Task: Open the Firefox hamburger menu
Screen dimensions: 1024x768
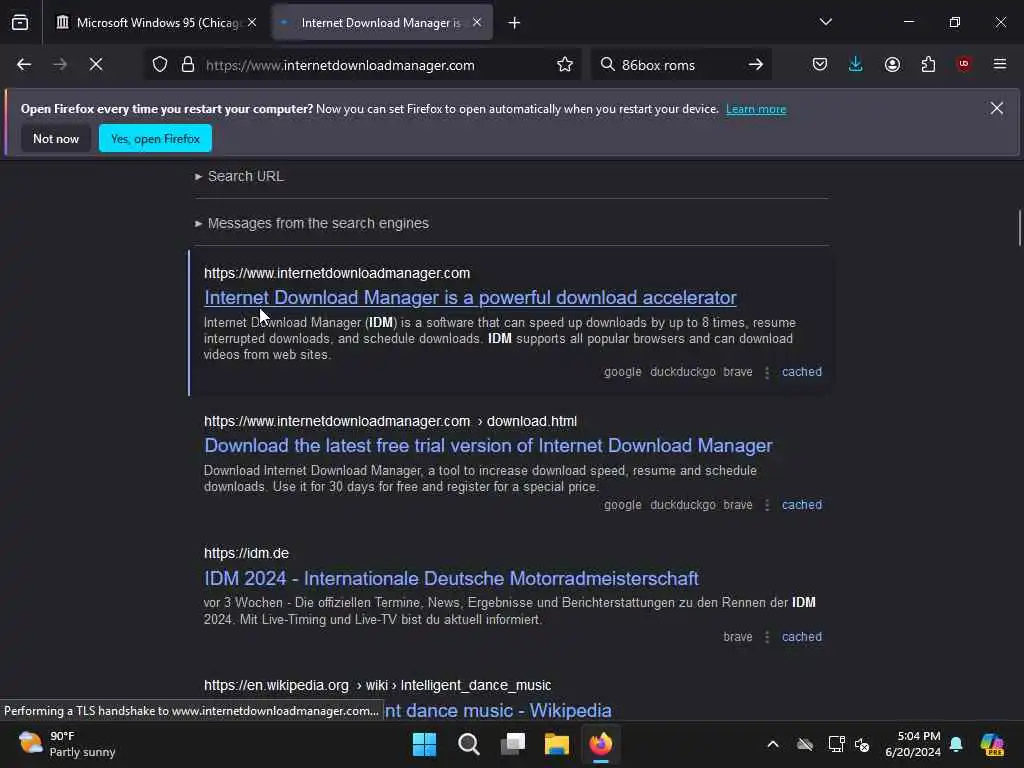Action: click(x=1000, y=64)
